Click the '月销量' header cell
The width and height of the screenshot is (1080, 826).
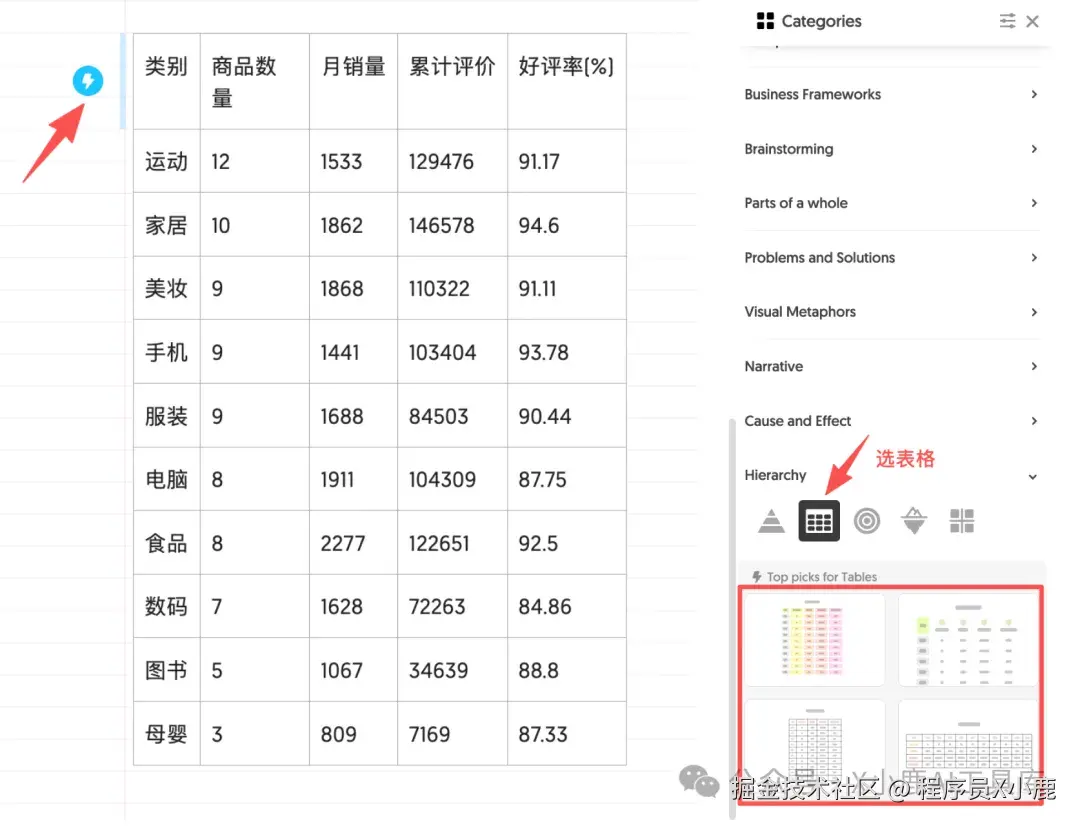click(x=353, y=81)
